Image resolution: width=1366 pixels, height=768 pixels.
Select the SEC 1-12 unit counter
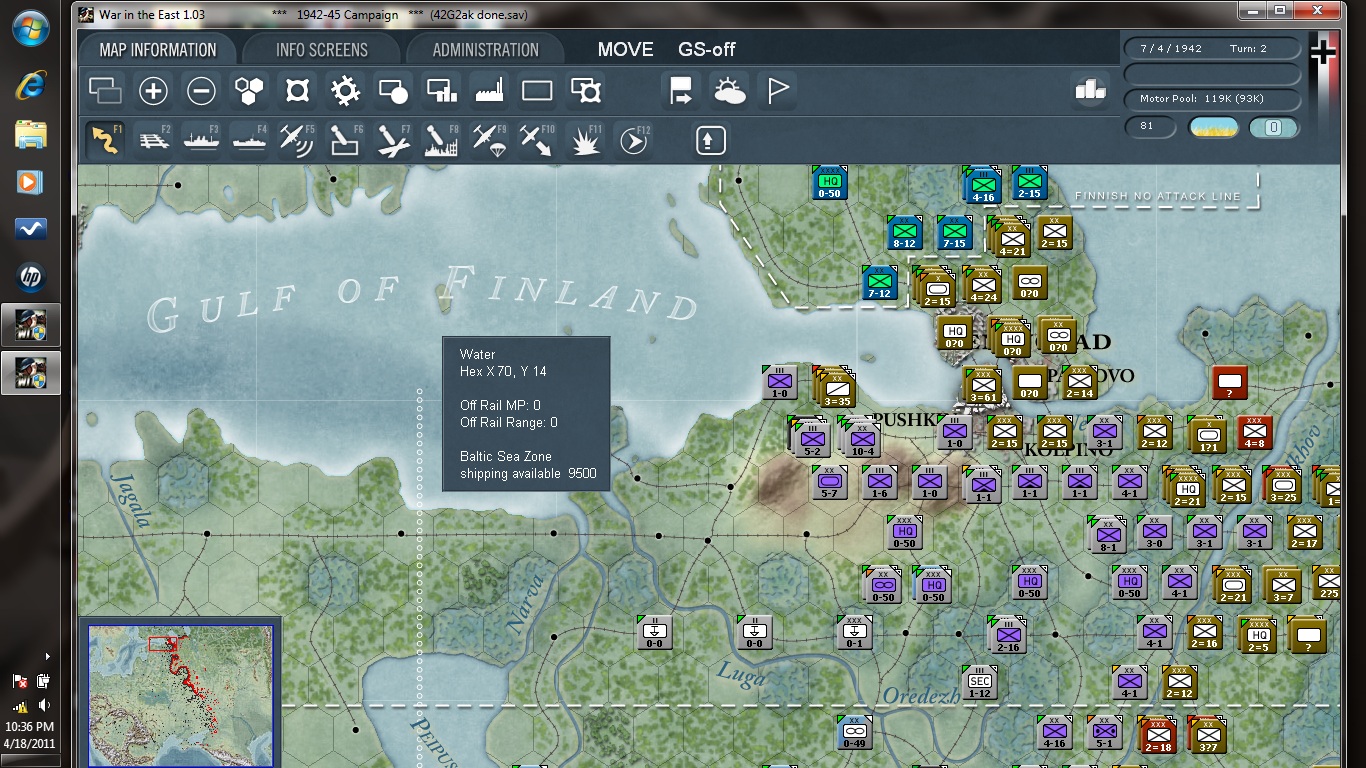[979, 683]
